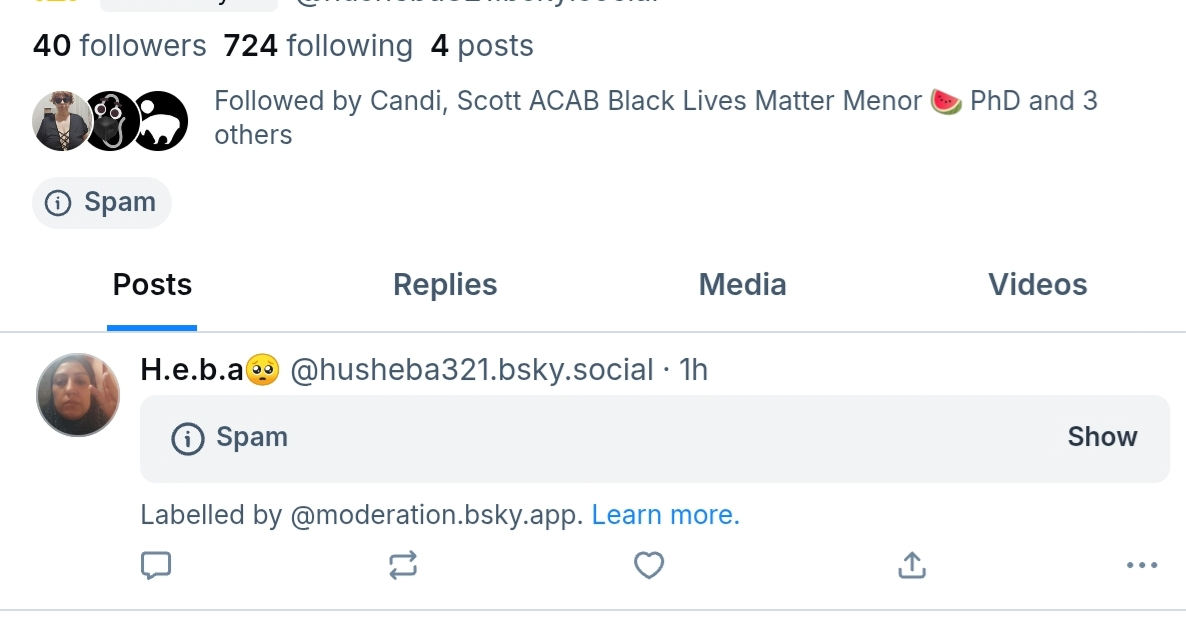Click the post author's avatar photo

78,394
